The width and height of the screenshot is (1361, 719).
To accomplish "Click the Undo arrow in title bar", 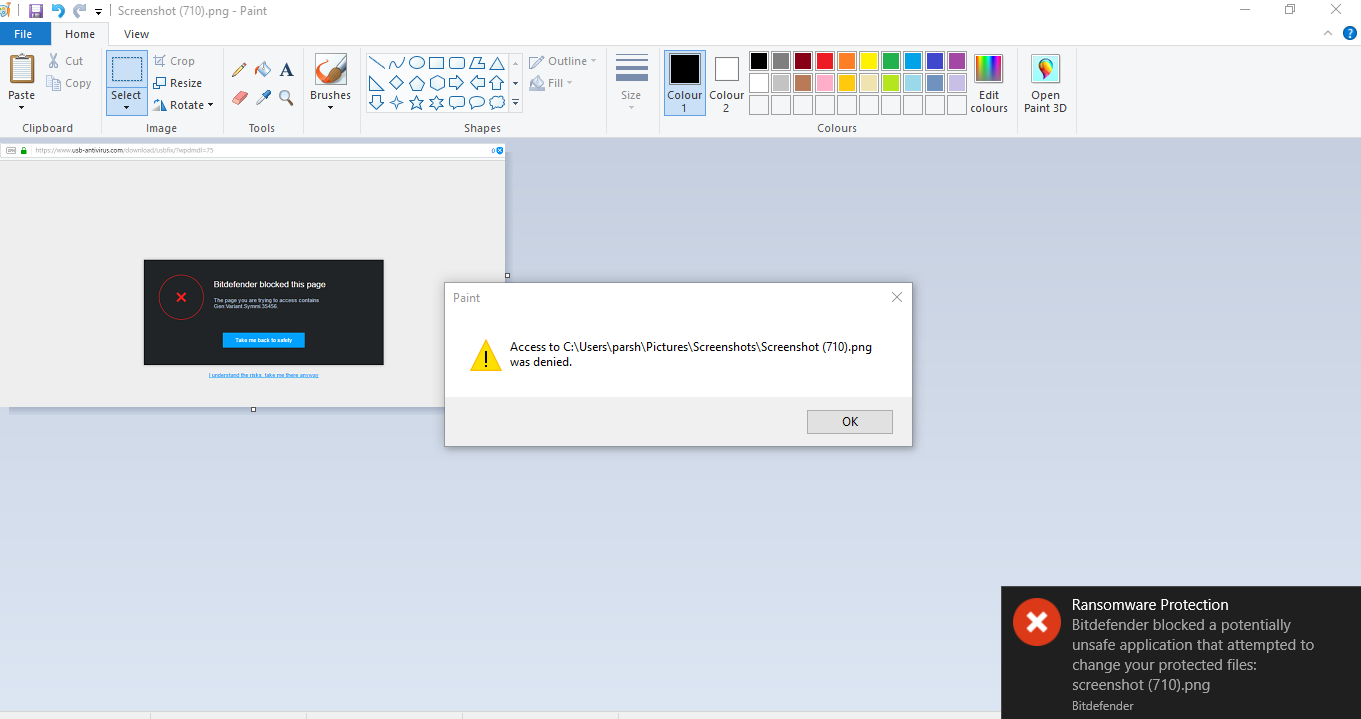I will pyautogui.click(x=58, y=11).
